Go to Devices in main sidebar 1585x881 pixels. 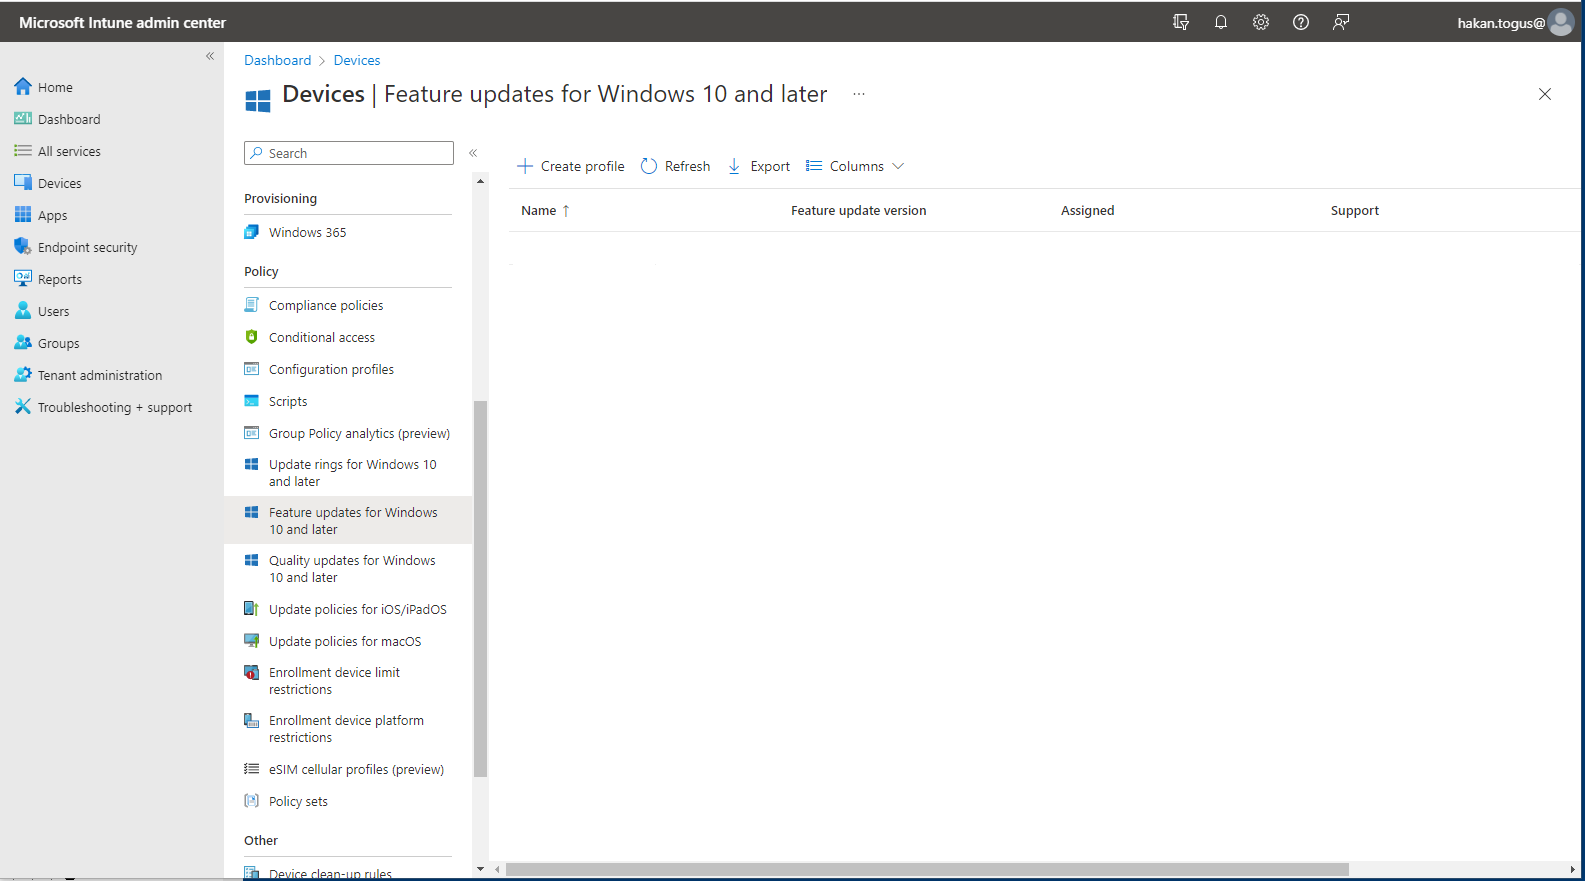tap(59, 183)
